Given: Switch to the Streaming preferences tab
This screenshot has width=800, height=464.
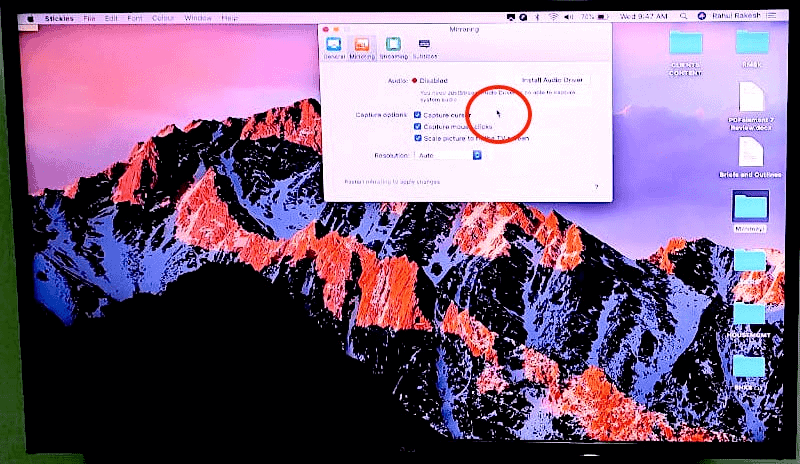Looking at the screenshot, I should pos(393,48).
